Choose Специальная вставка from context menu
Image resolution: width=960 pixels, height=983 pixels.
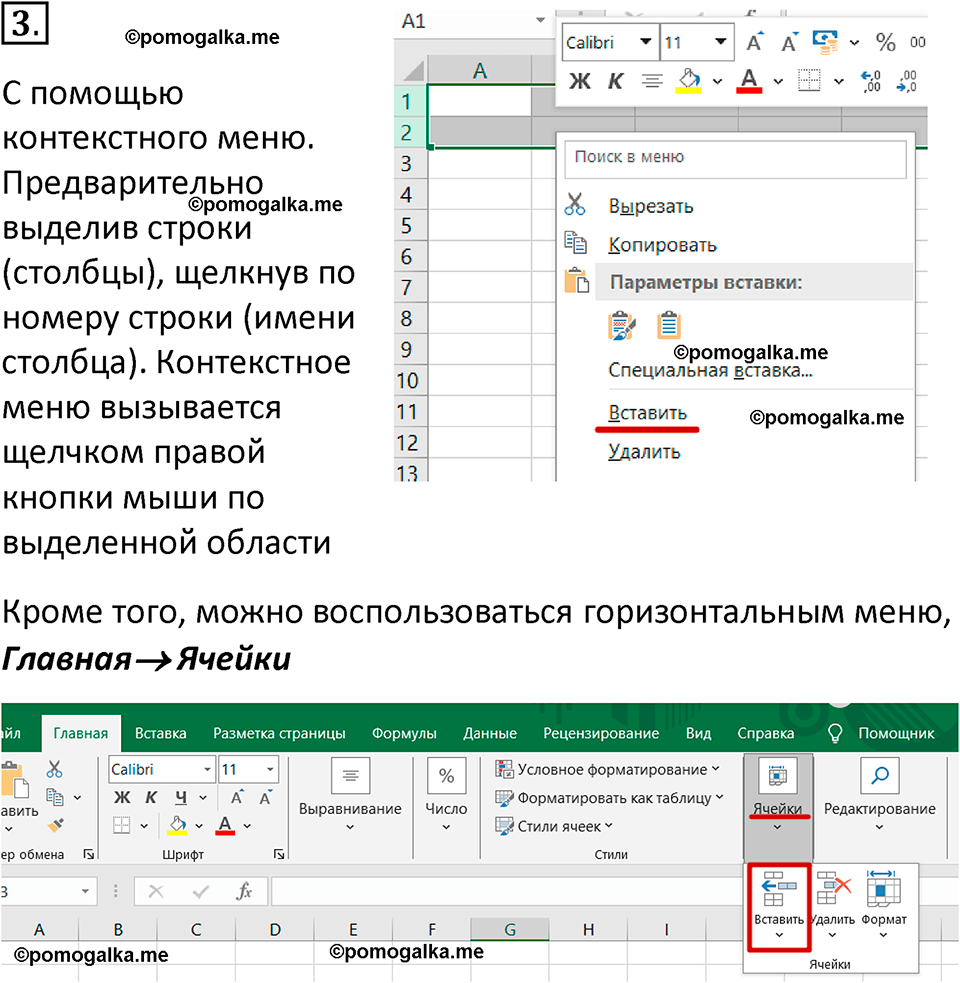click(710, 370)
